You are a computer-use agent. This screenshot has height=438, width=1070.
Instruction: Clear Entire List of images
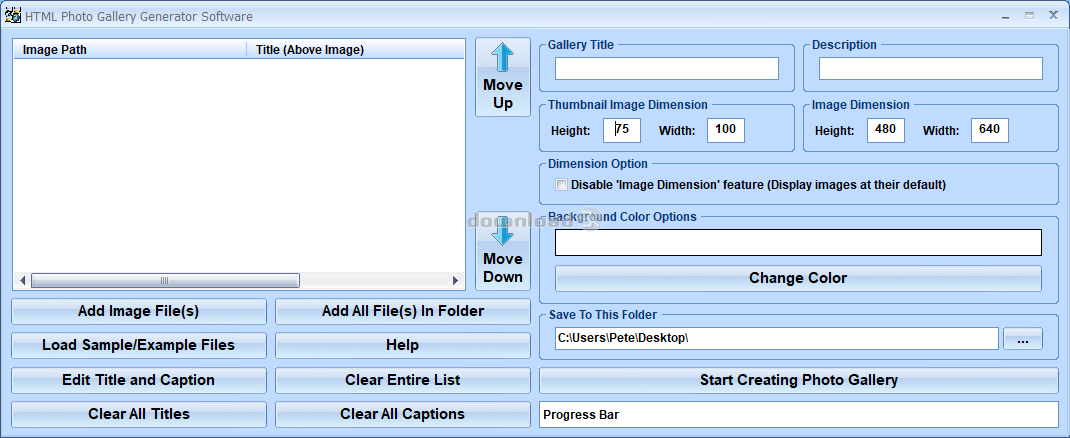[402, 380]
